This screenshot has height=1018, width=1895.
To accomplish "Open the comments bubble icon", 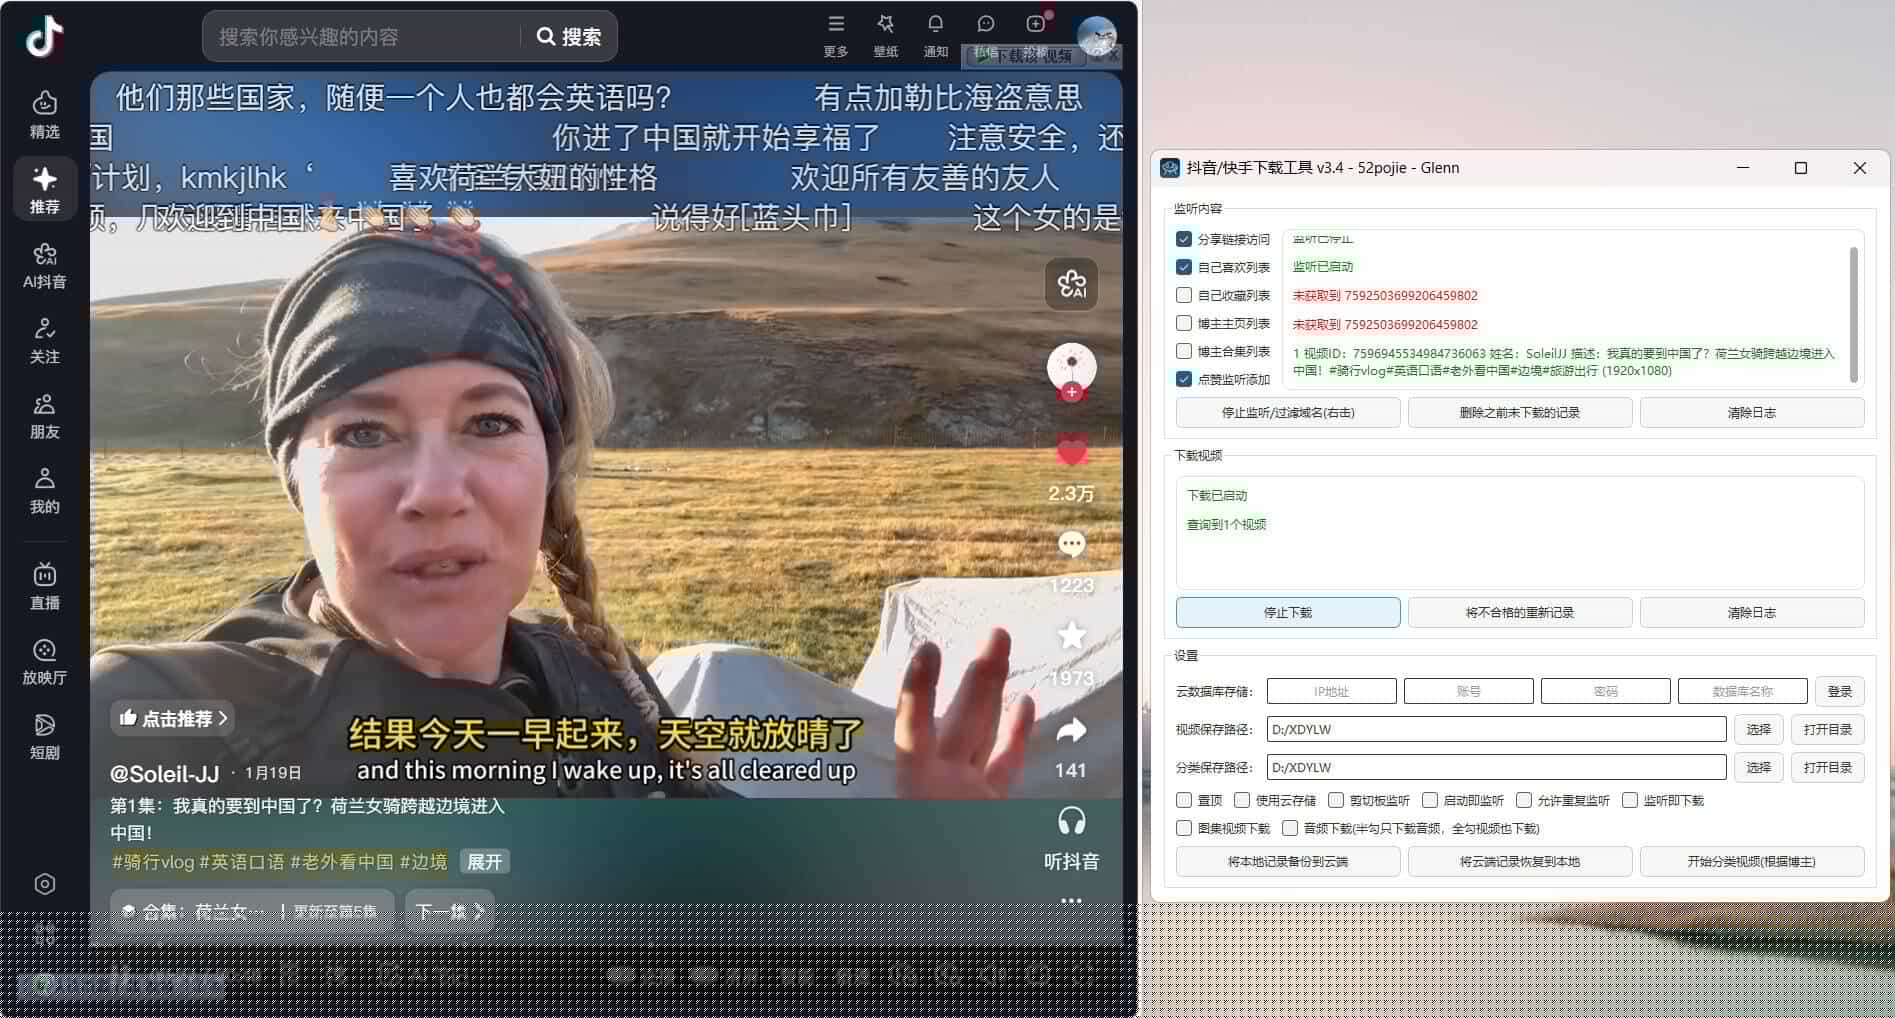I will [x=1071, y=544].
